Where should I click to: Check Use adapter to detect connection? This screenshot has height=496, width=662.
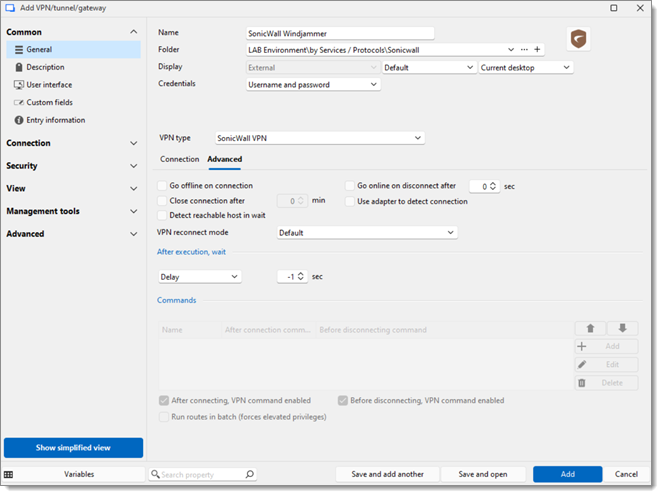click(x=350, y=201)
